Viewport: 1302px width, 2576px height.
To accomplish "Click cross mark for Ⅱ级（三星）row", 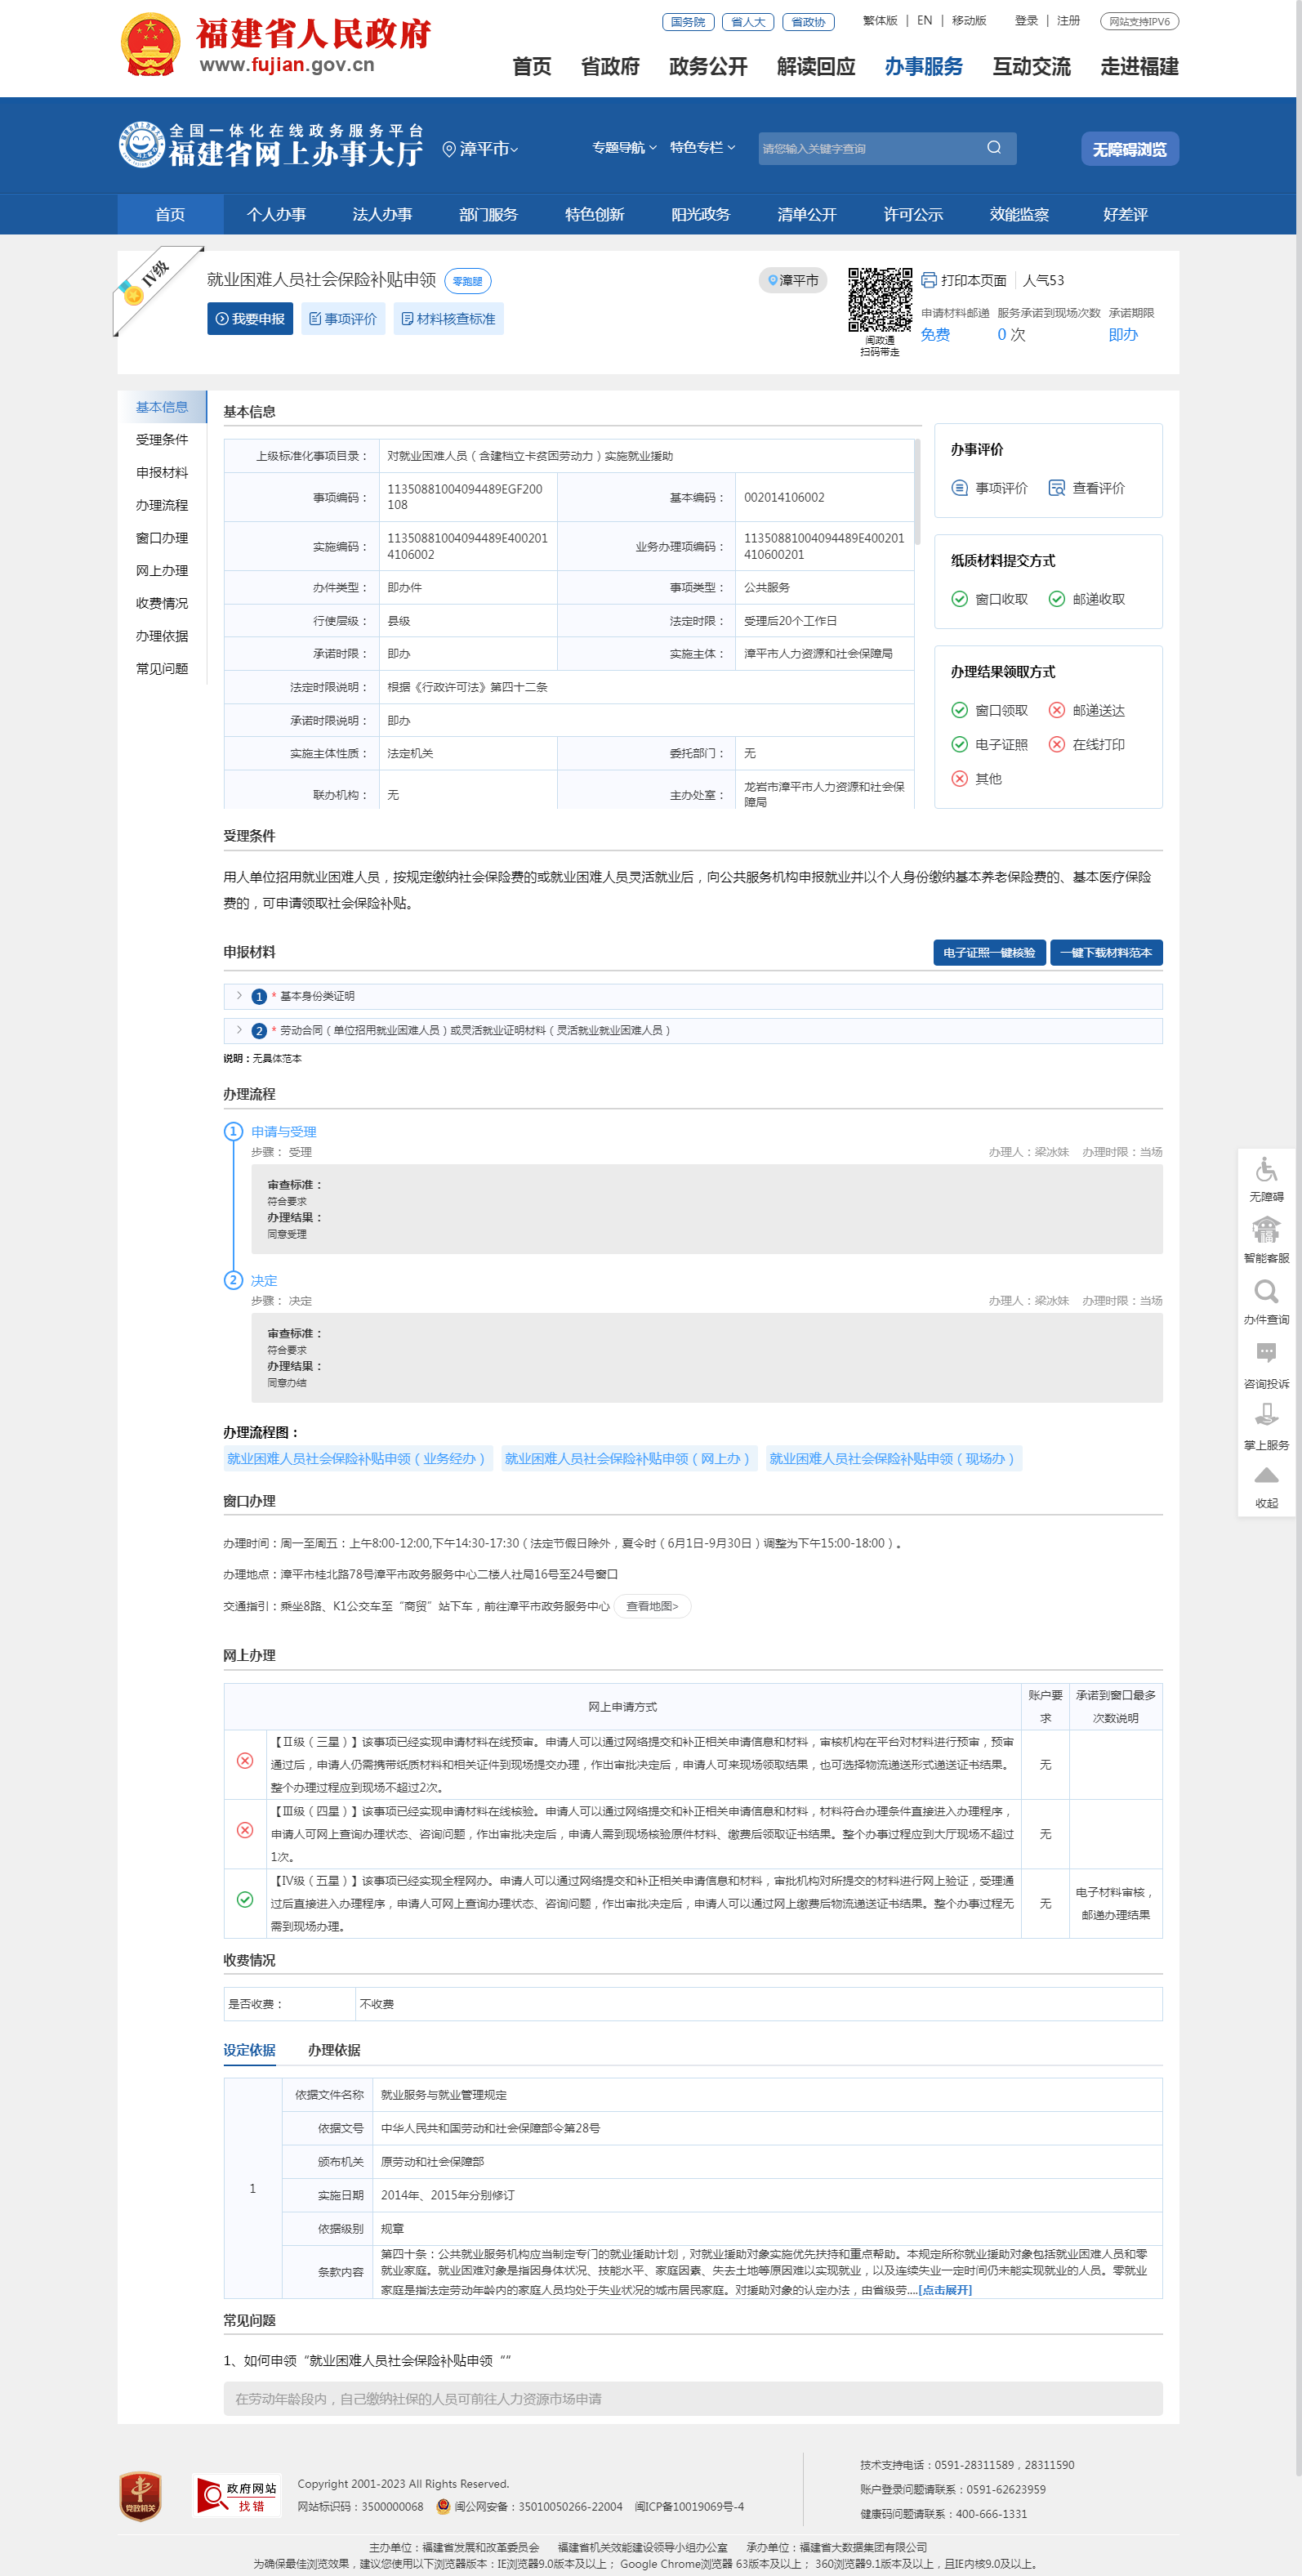I will coord(245,1761).
